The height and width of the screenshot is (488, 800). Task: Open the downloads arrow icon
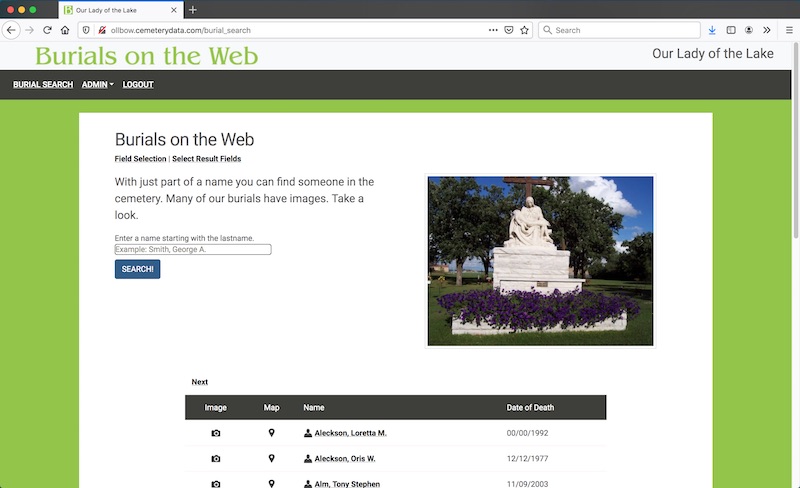tap(712, 30)
